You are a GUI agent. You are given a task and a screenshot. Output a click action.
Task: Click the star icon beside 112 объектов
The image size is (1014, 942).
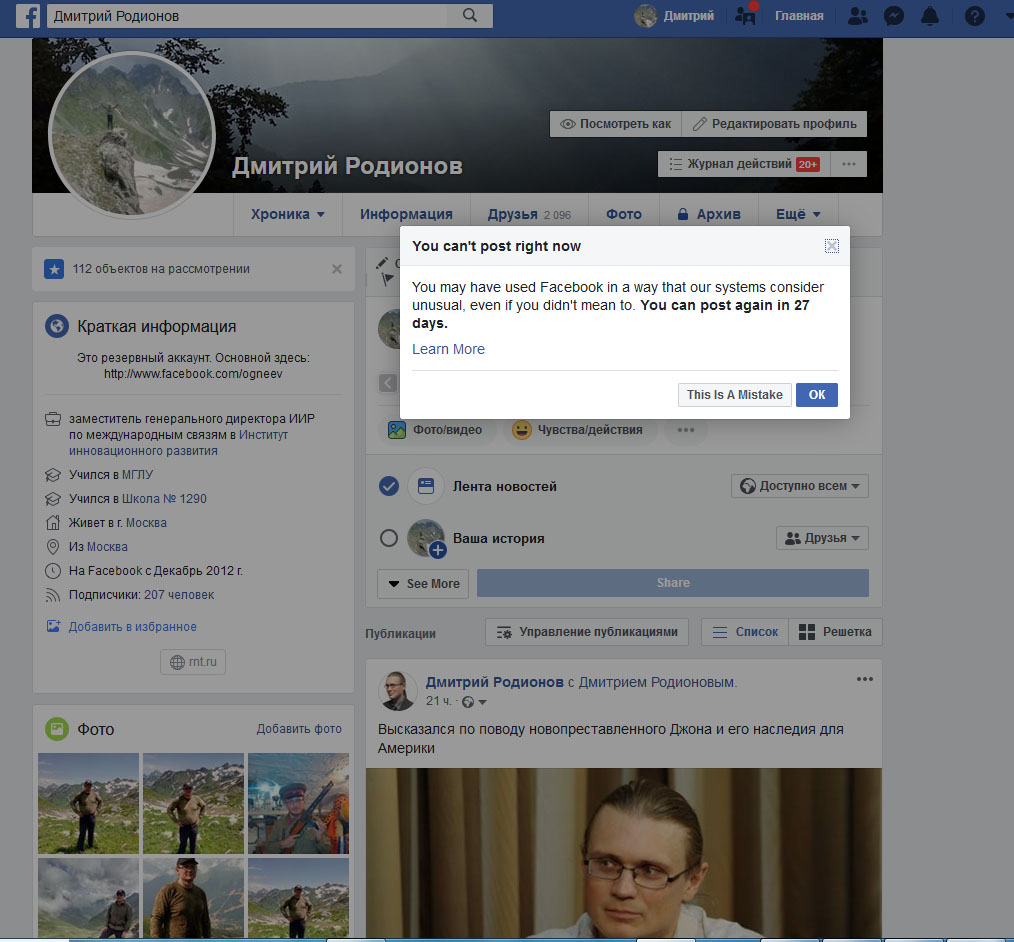54,269
